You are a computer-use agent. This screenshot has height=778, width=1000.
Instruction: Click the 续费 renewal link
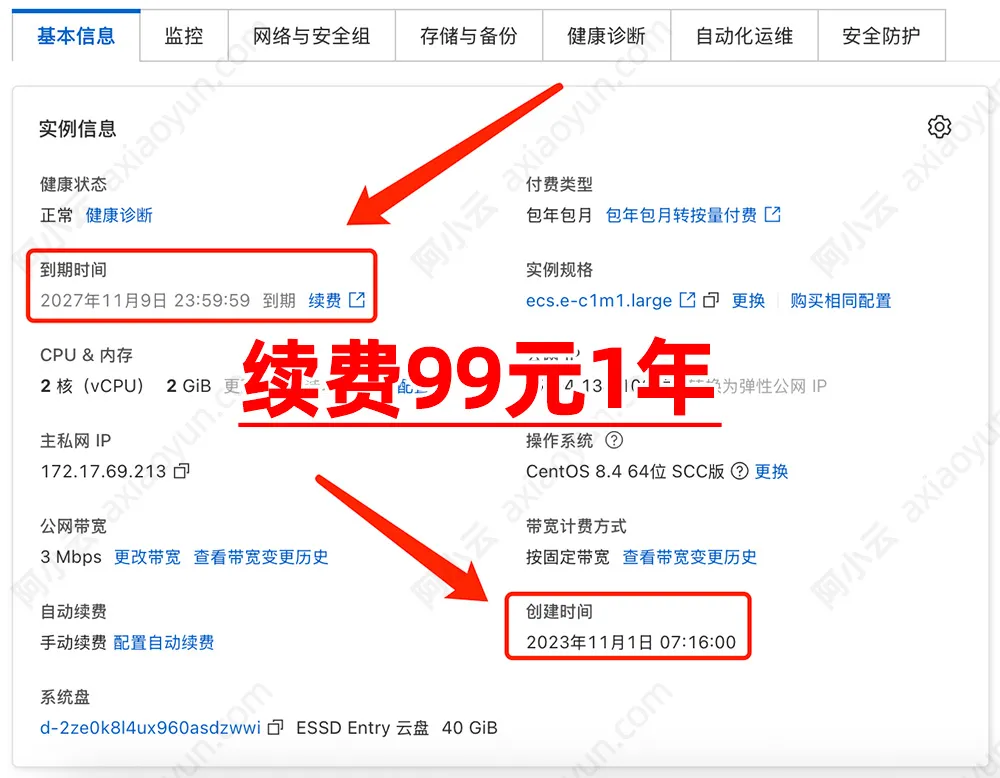coord(325,299)
